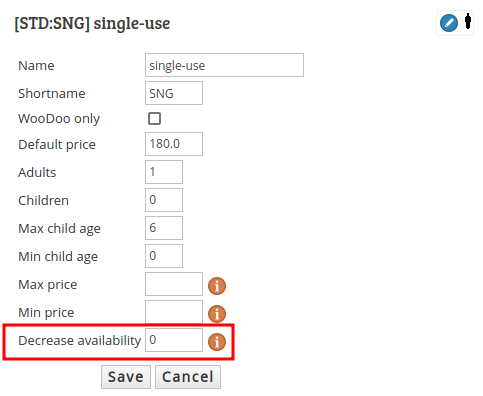Click the [STD:SNG] single-use heading

92,23
